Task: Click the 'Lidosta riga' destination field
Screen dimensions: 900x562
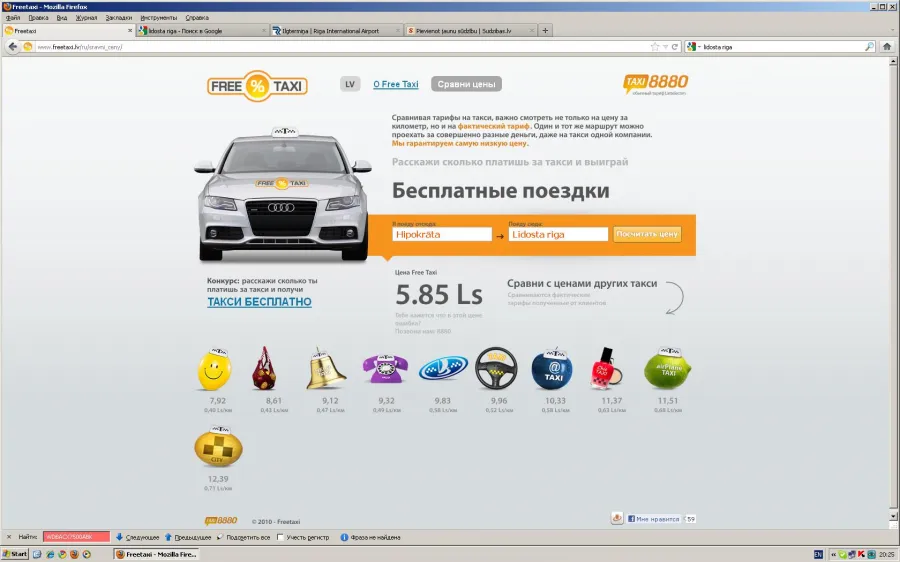Action: (558, 234)
